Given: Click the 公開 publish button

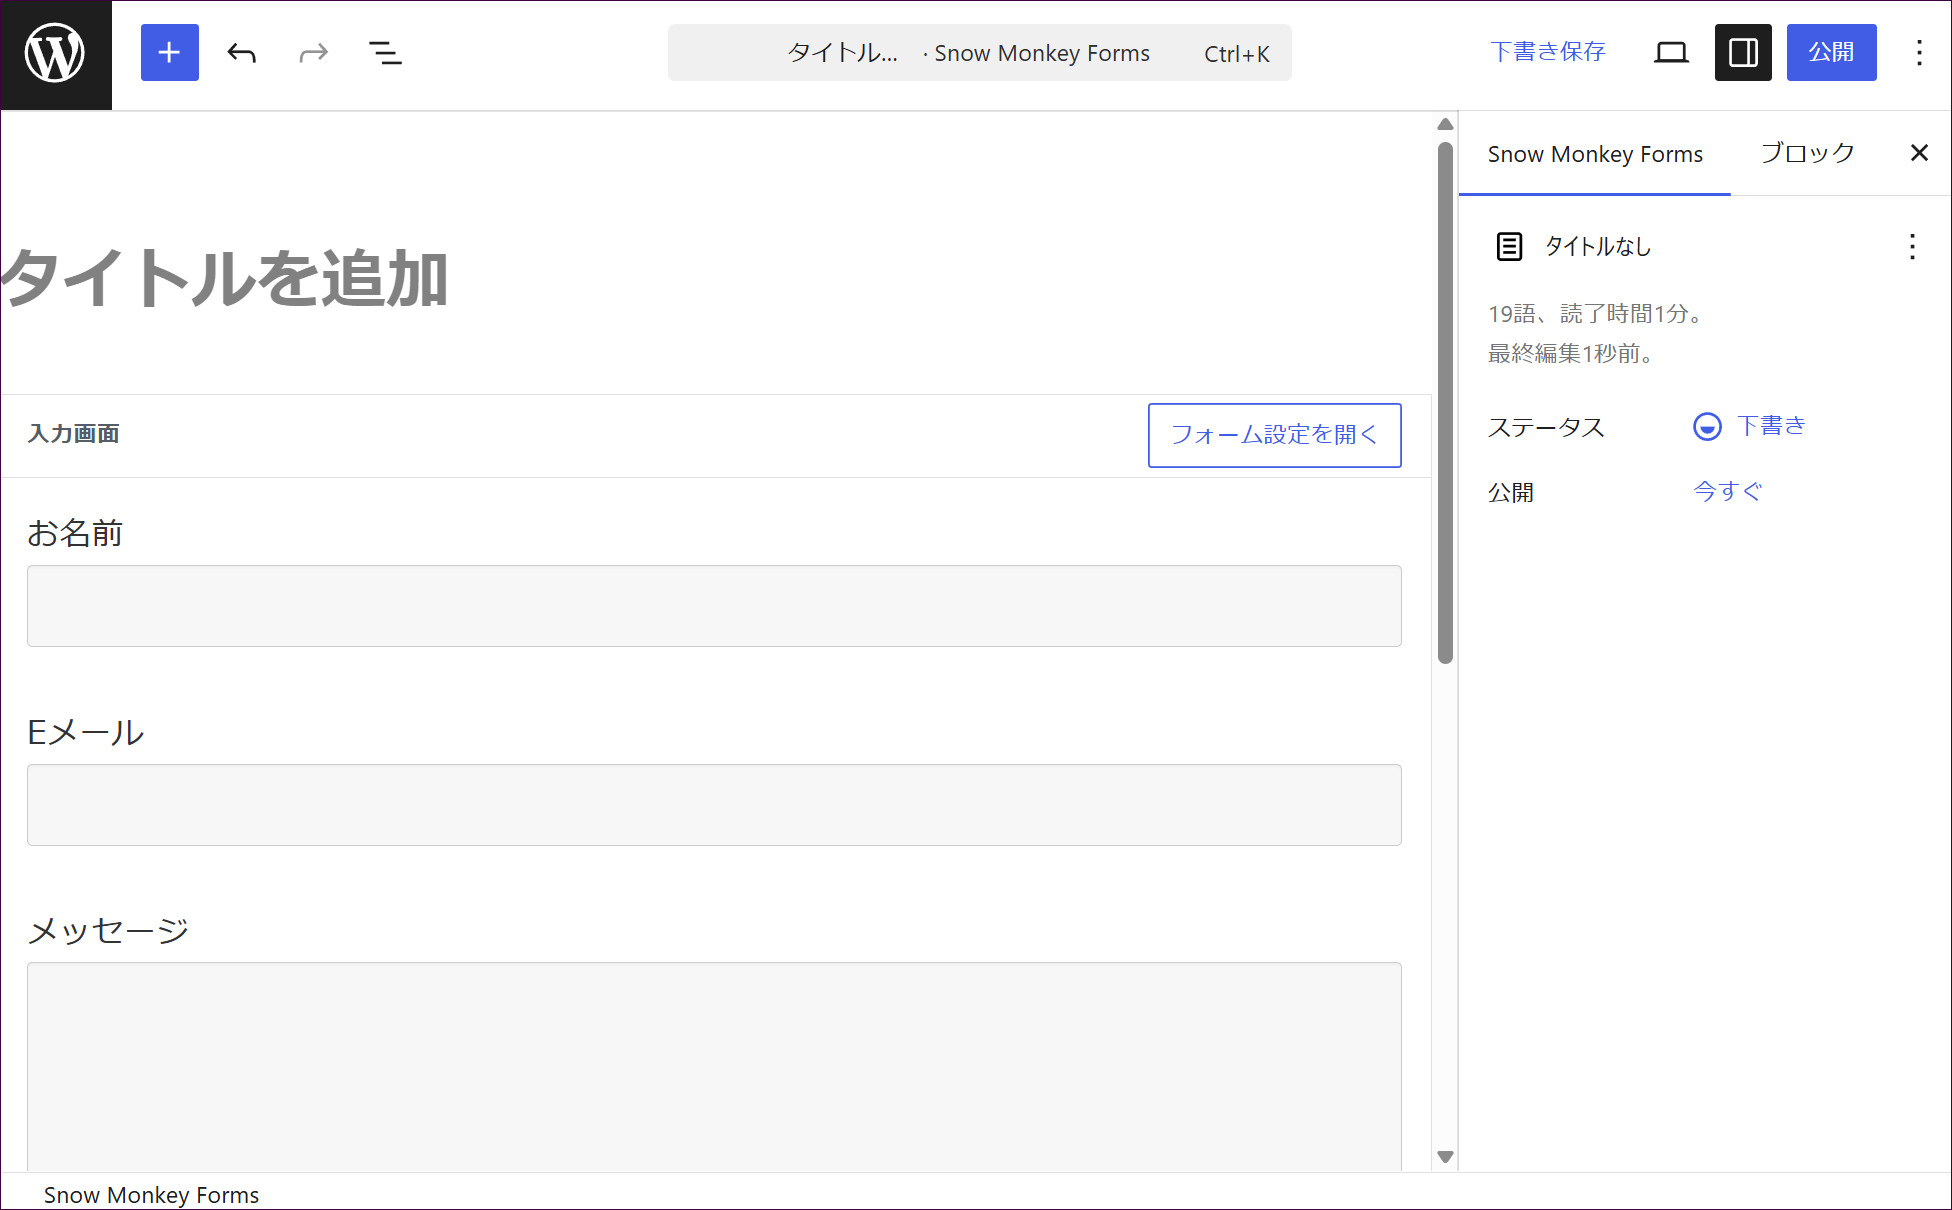Looking at the screenshot, I should click(x=1831, y=53).
